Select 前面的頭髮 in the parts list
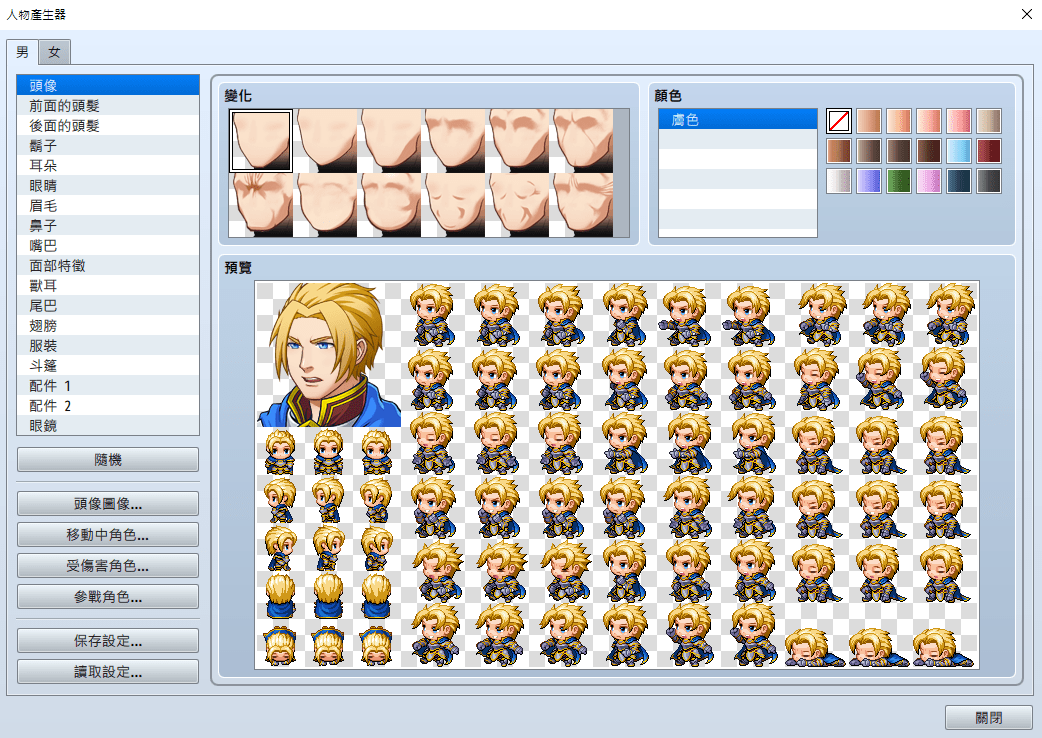 point(108,106)
